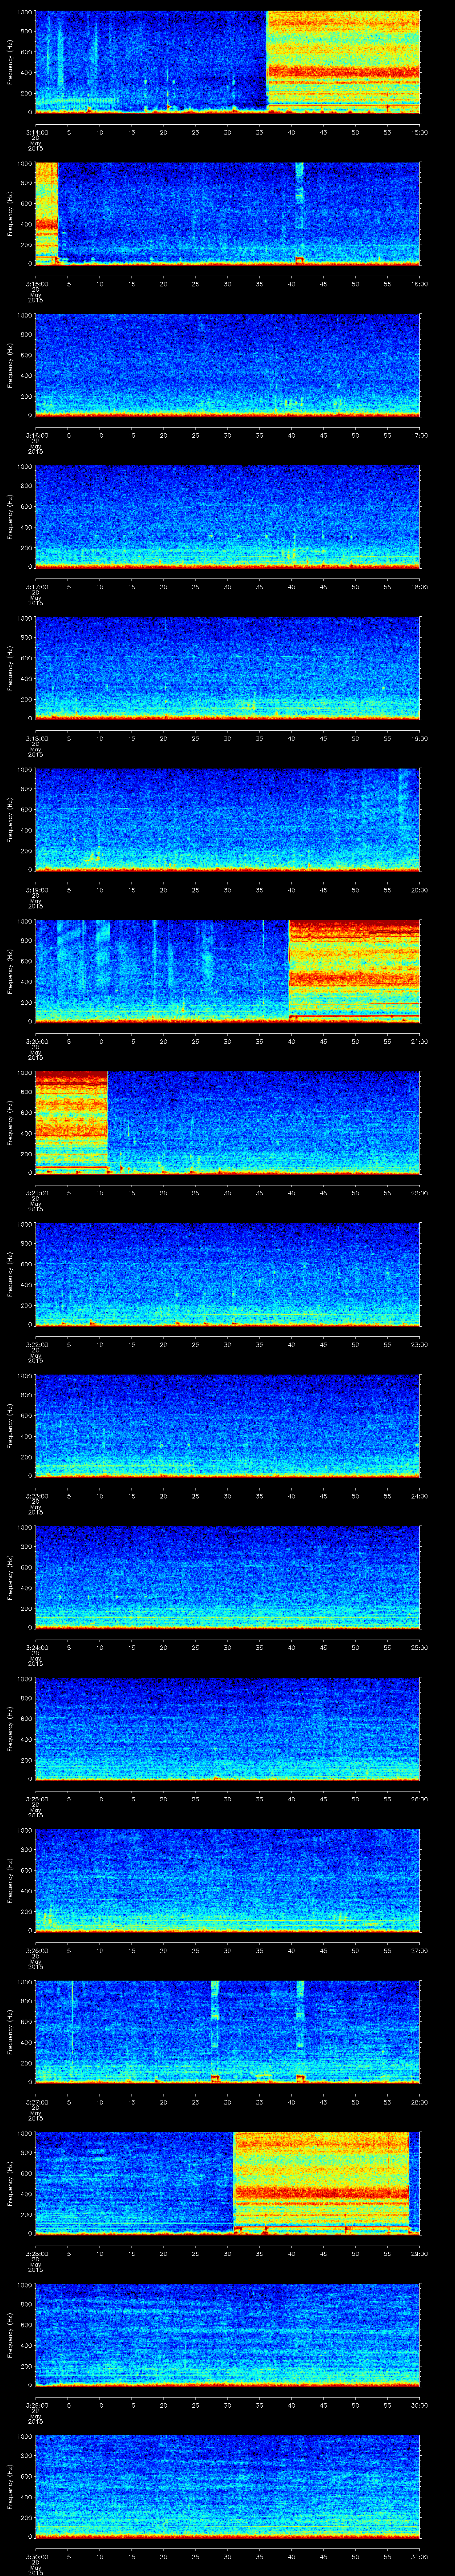
Task: Click the 3:20:00 start time label
Action: [36, 1041]
